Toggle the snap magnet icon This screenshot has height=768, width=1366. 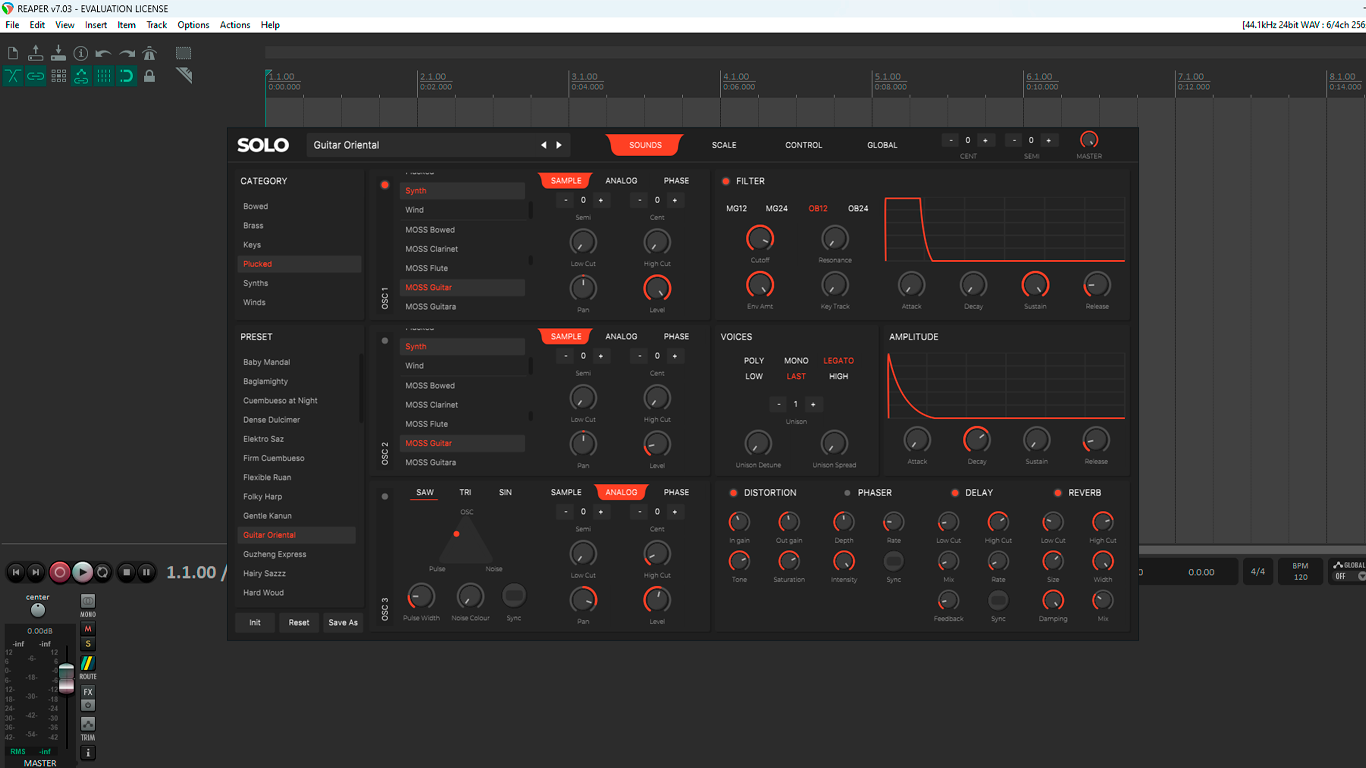pos(127,76)
